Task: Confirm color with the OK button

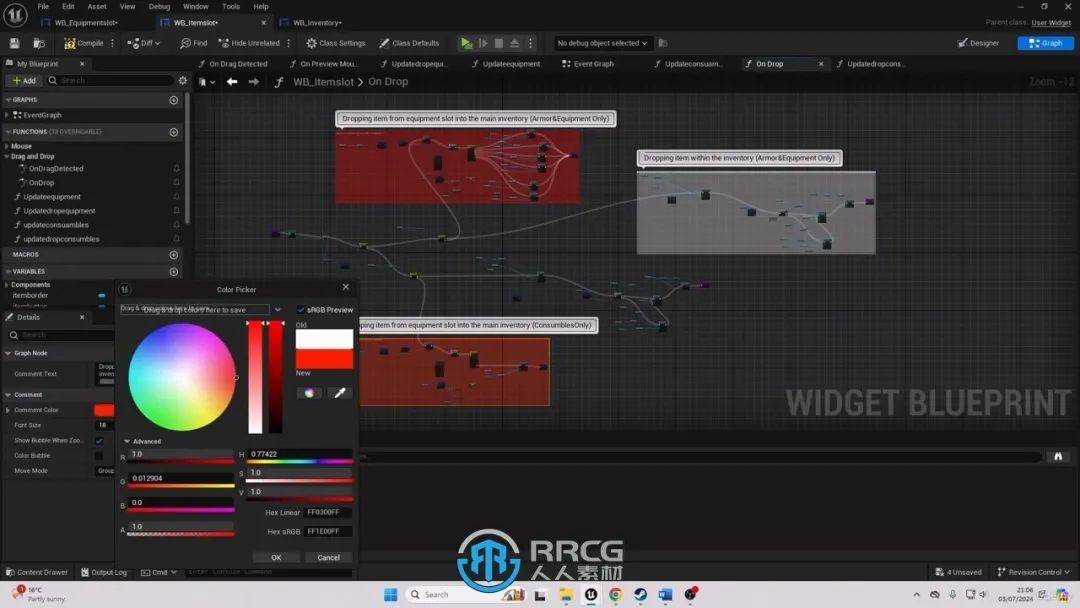Action: (x=276, y=557)
